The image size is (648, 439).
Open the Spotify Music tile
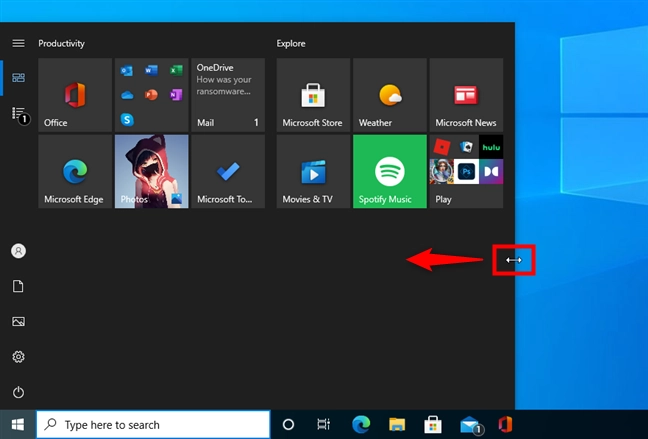pos(390,171)
